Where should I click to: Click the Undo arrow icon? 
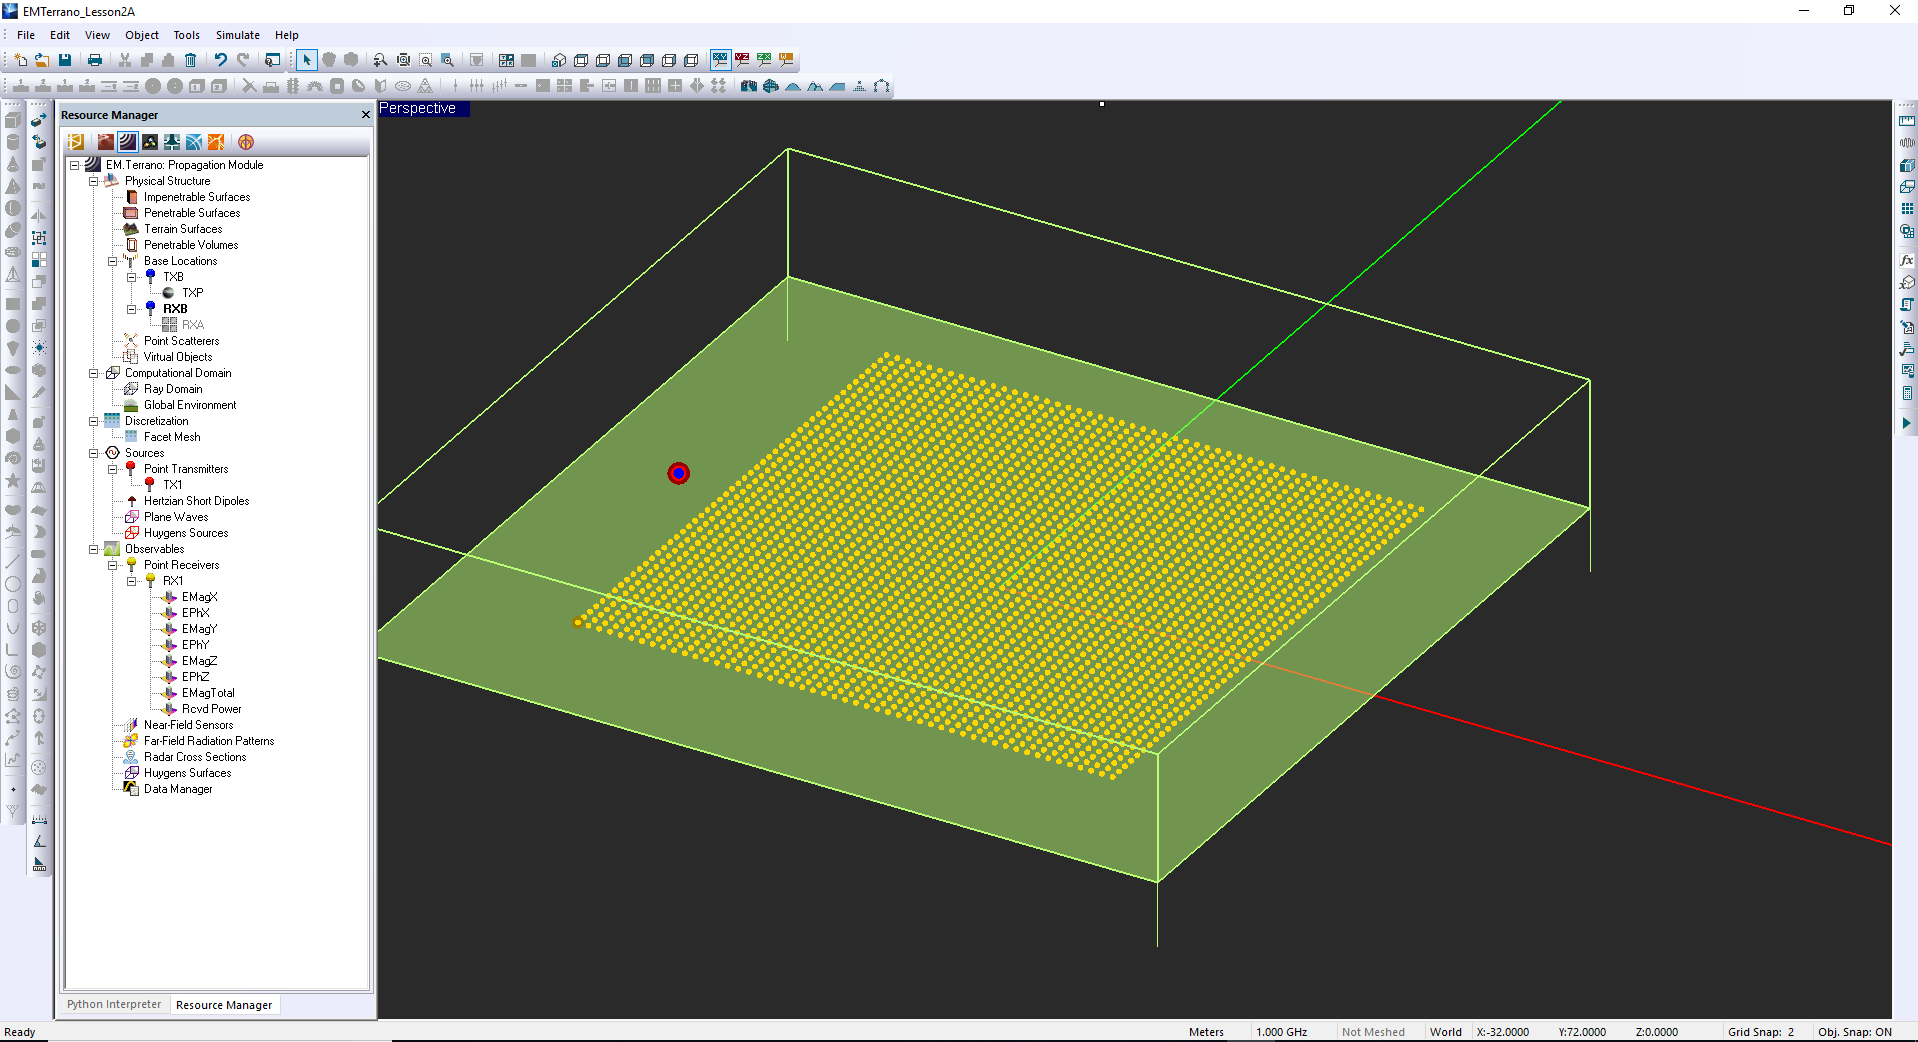(221, 60)
